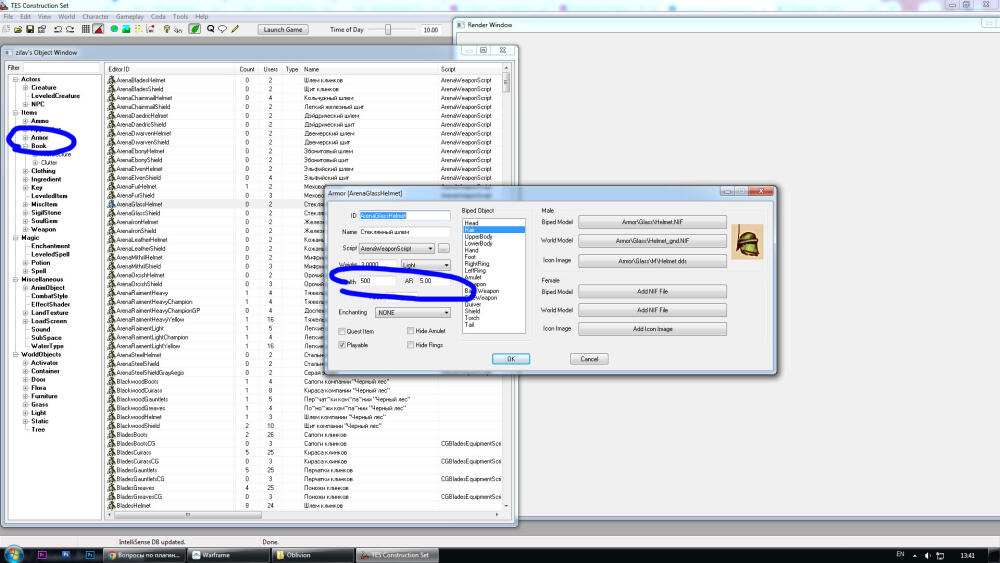Click the Undo arrow toolbar icon
Image resolution: width=1000 pixels, height=563 pixels.
[x=57, y=29]
